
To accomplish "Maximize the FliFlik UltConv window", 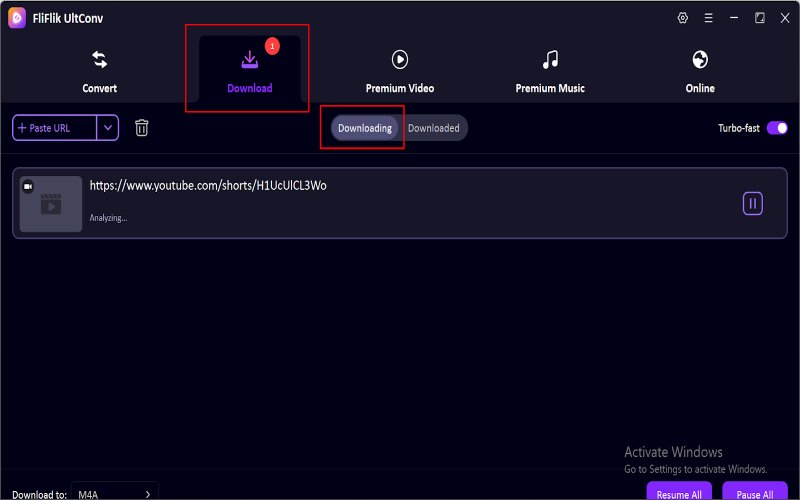I will click(760, 18).
